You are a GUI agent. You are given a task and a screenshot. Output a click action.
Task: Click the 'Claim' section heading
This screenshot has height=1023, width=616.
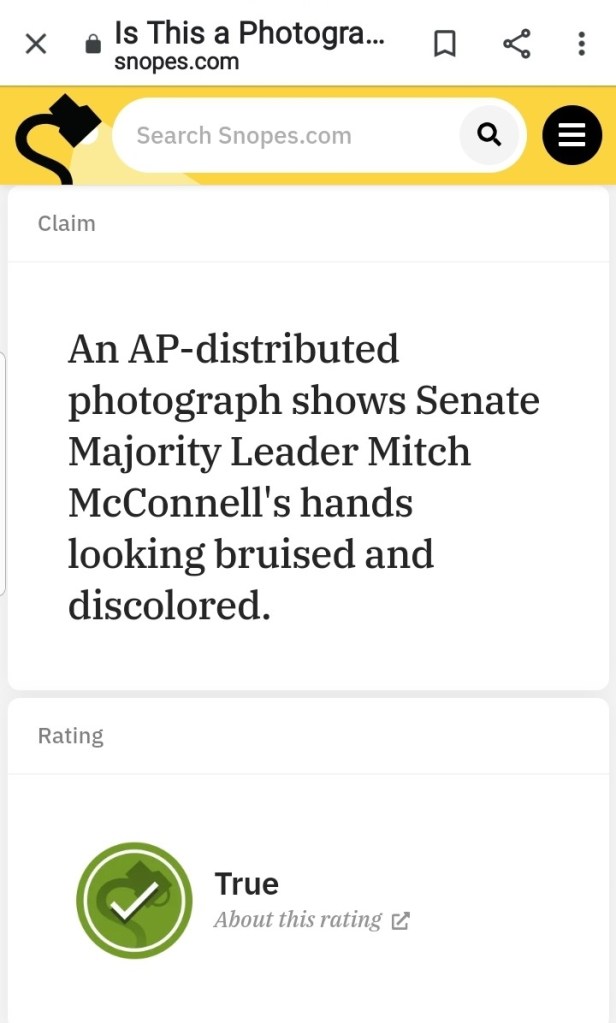click(x=67, y=224)
